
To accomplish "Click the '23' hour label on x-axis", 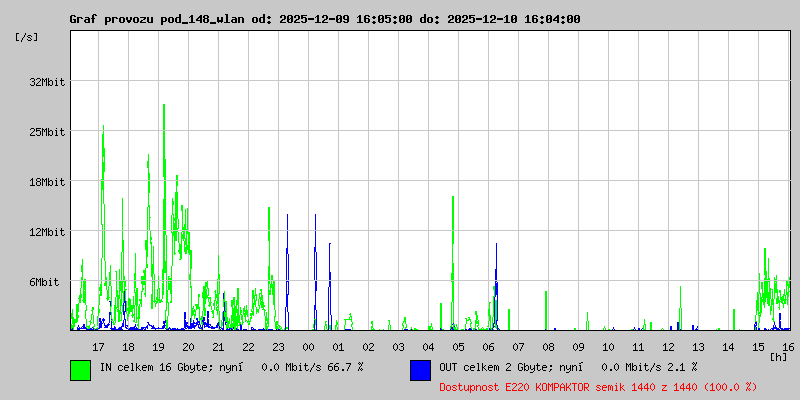I will [279, 347].
